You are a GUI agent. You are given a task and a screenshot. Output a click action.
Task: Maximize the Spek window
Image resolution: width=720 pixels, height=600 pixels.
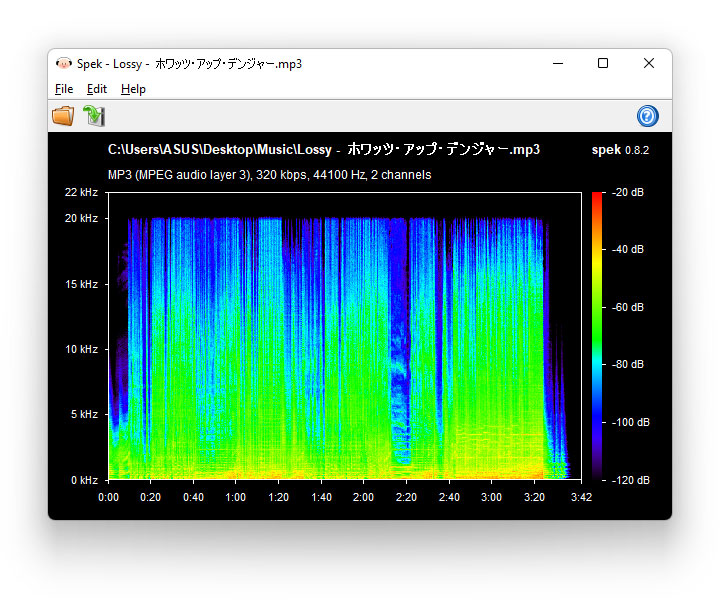tap(603, 63)
